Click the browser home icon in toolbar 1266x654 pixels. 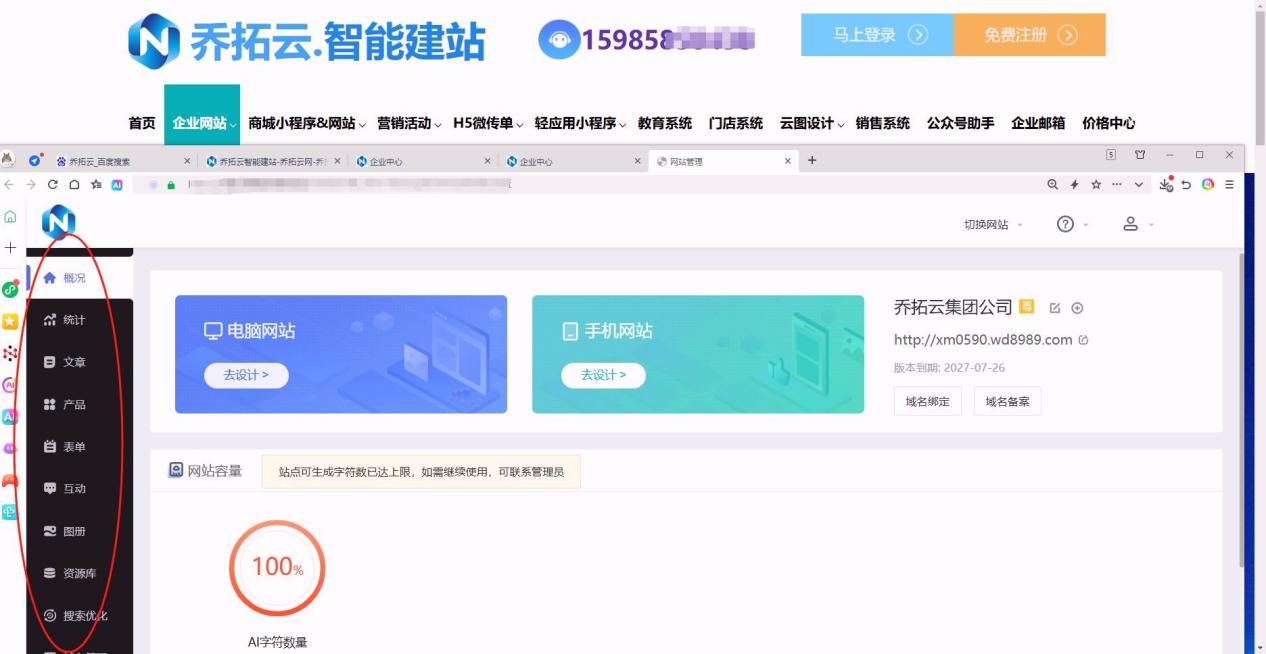click(74, 185)
